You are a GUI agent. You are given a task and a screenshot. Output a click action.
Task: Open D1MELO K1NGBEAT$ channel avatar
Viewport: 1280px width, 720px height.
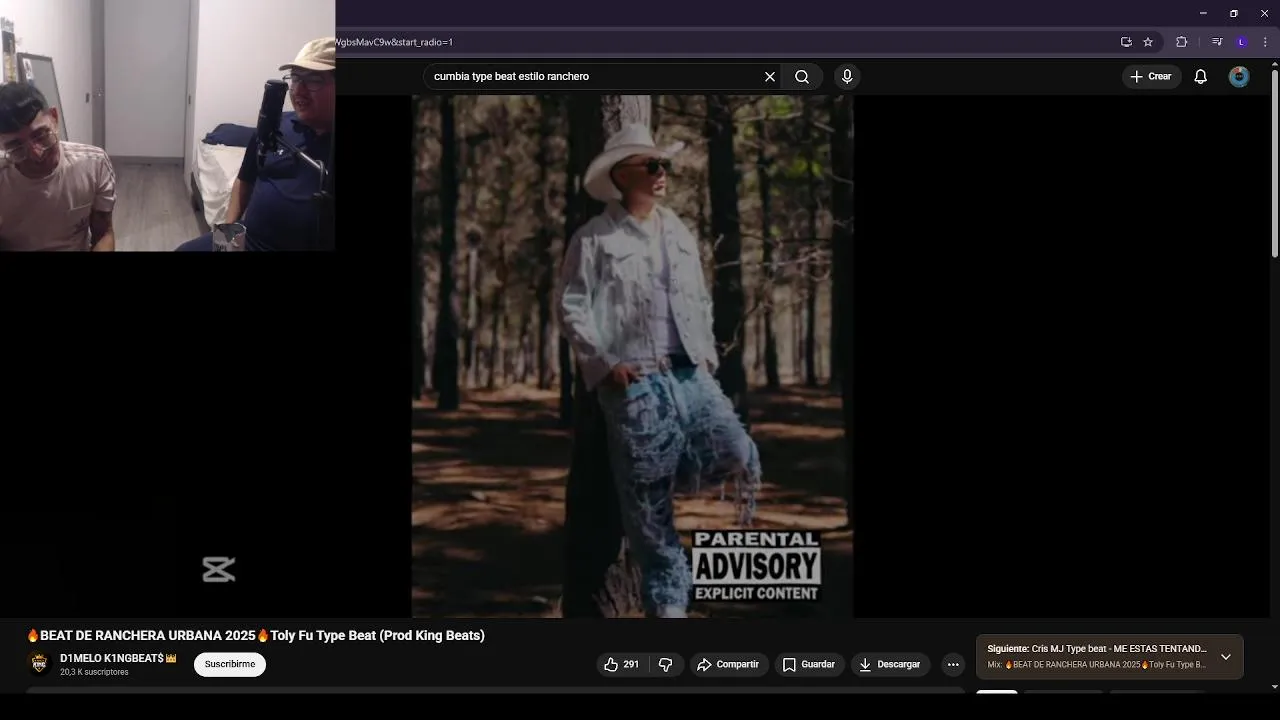coord(39,663)
